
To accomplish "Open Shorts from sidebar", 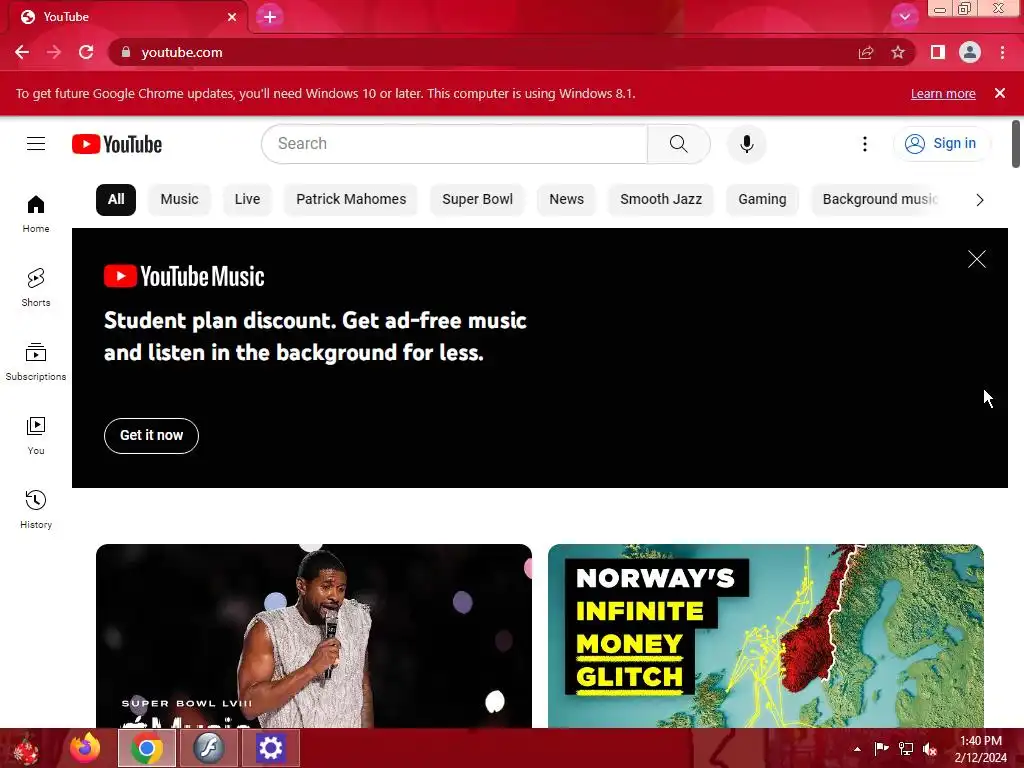I will point(36,287).
